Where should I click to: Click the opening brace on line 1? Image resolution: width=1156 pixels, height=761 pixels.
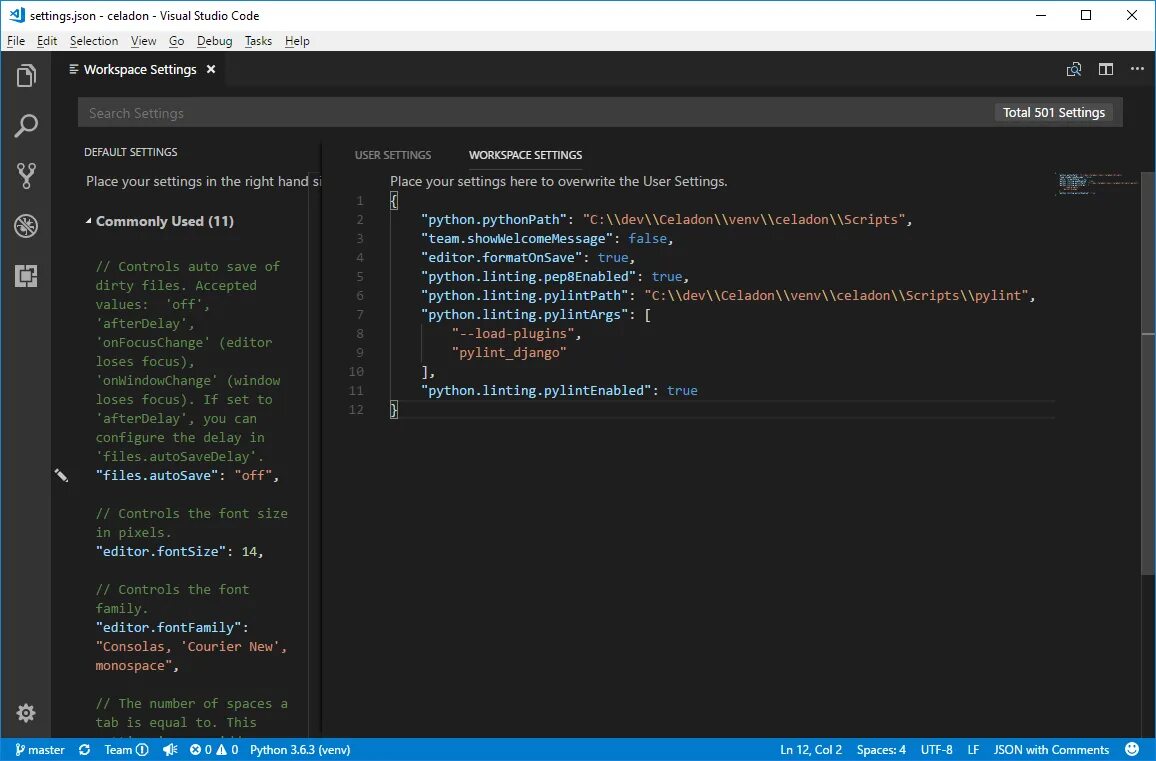point(394,201)
